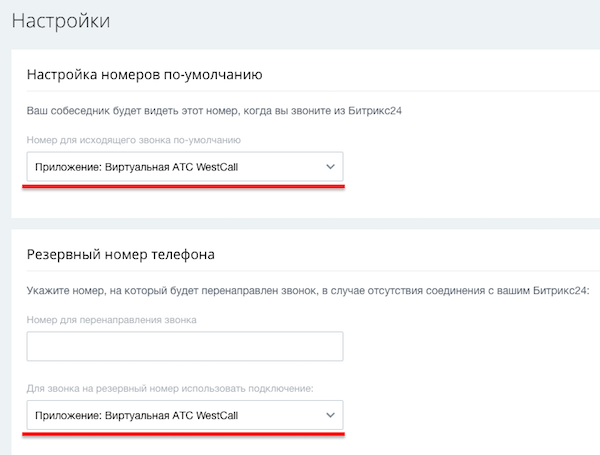The width and height of the screenshot is (600, 455).
Task: Open the default outgoing call number dropdown
Action: point(184,167)
